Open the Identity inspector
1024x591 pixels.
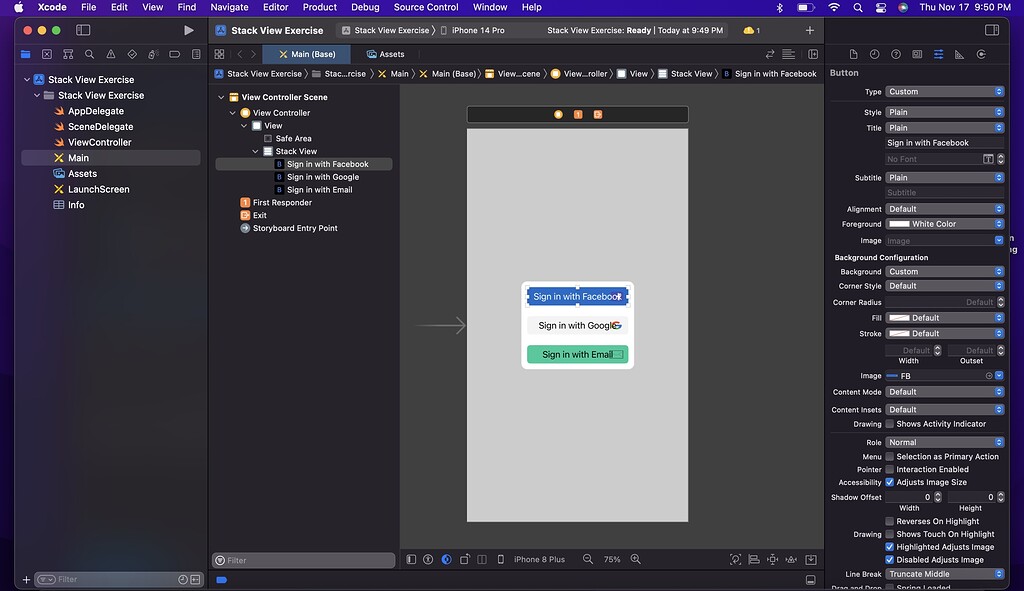[x=917, y=54]
